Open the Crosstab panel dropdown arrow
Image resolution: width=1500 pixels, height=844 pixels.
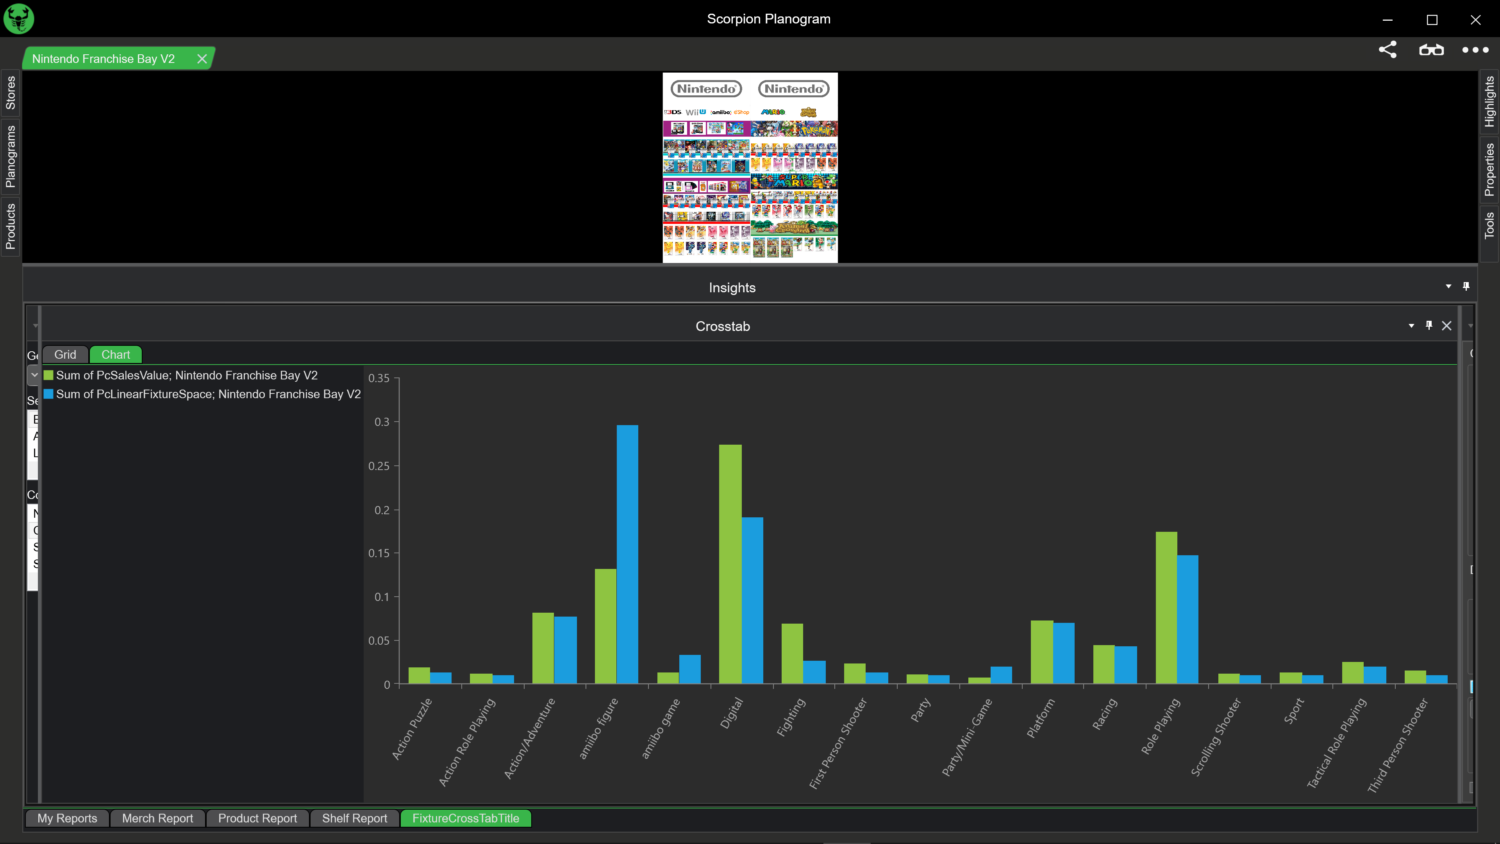[x=1411, y=326]
